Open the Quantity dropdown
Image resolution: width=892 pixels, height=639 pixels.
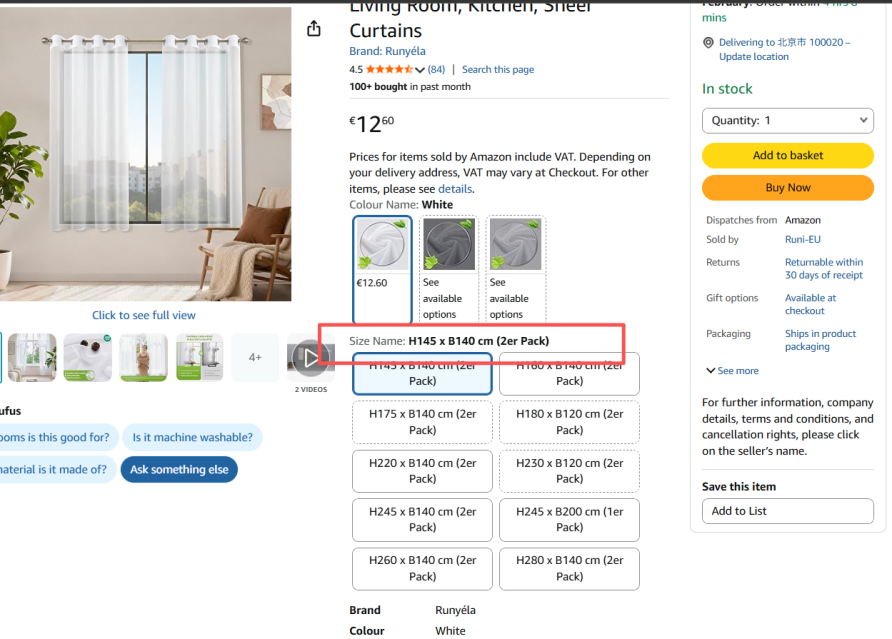(787, 120)
